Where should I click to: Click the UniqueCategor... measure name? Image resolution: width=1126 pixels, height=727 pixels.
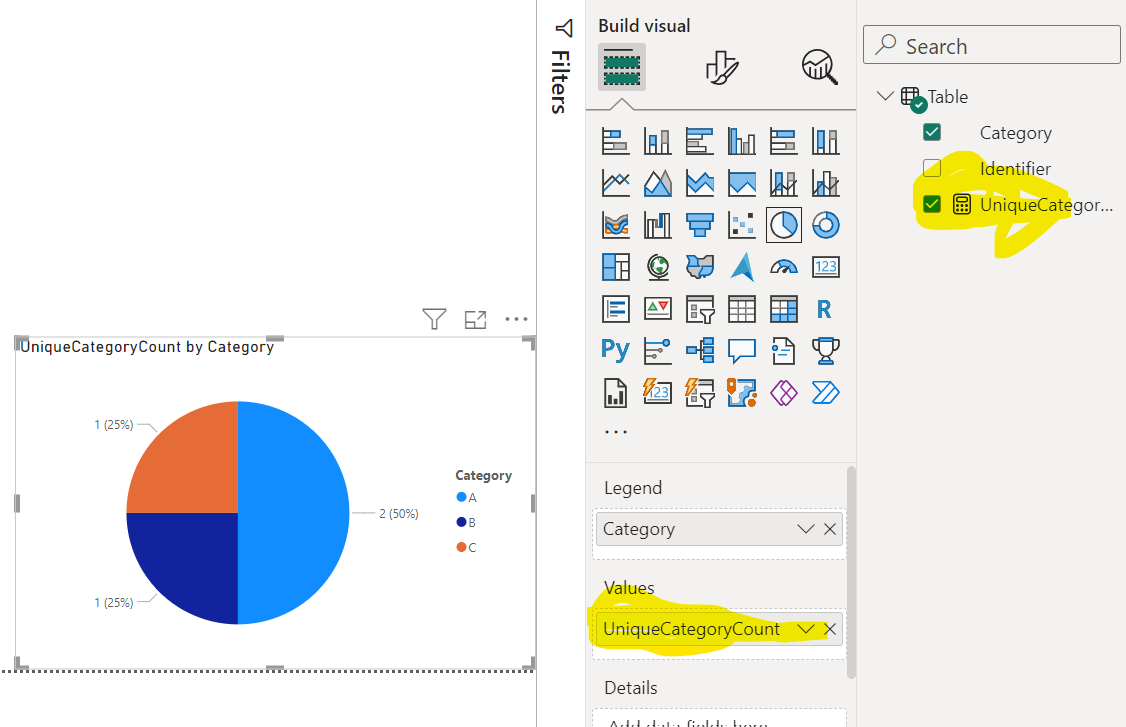pos(1046,205)
